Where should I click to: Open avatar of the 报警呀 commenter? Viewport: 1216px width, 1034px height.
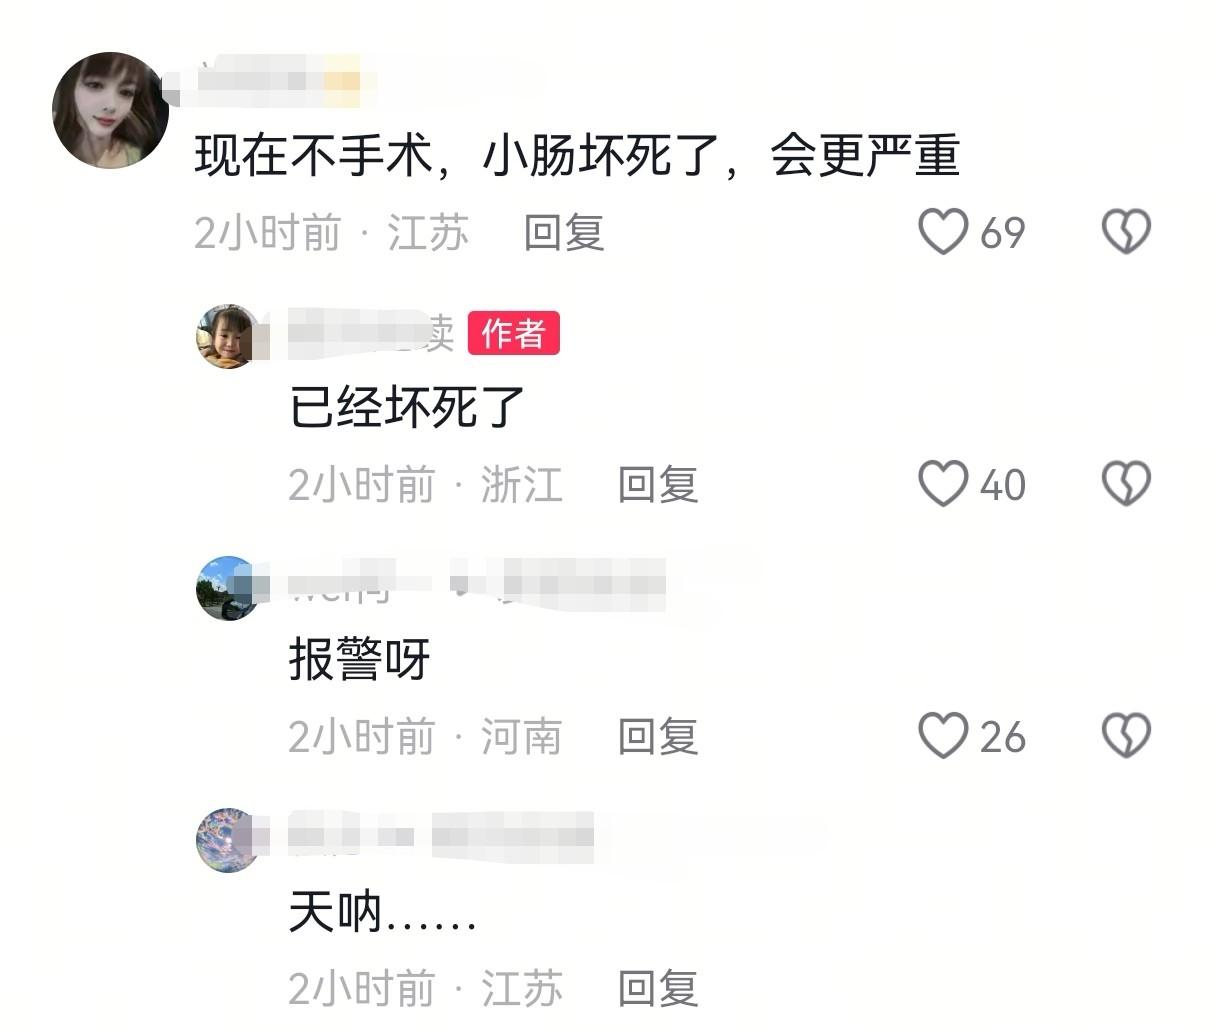point(228,588)
